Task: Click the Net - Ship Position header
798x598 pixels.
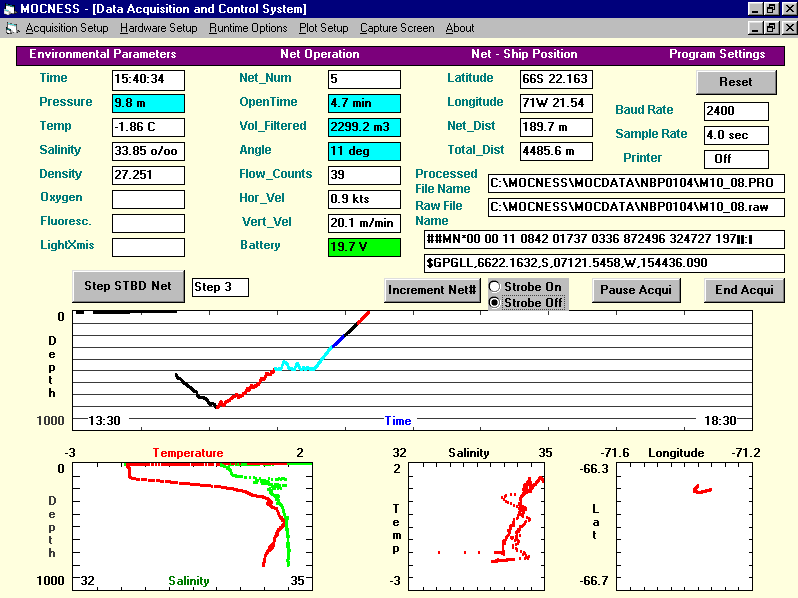Action: click(x=524, y=54)
